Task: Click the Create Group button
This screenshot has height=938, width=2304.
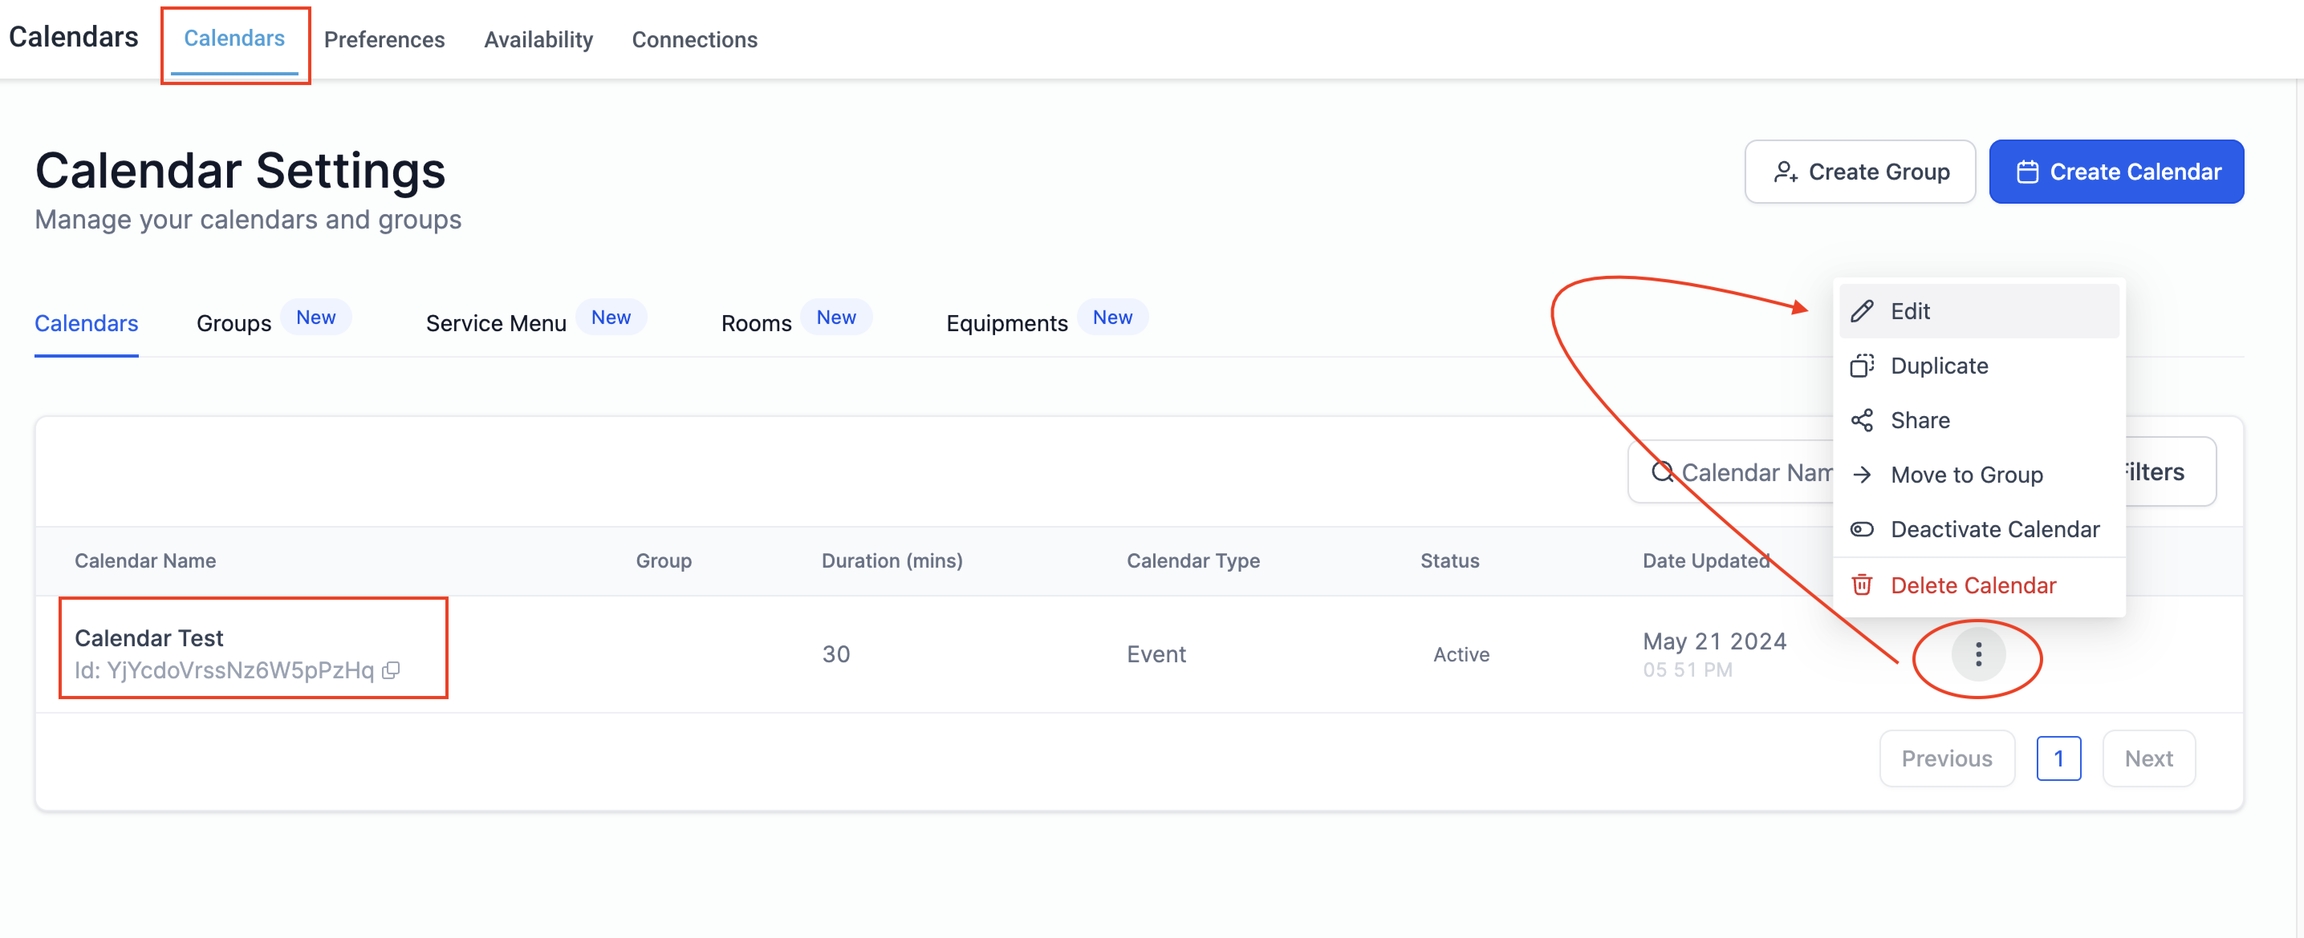Action: click(x=1859, y=172)
